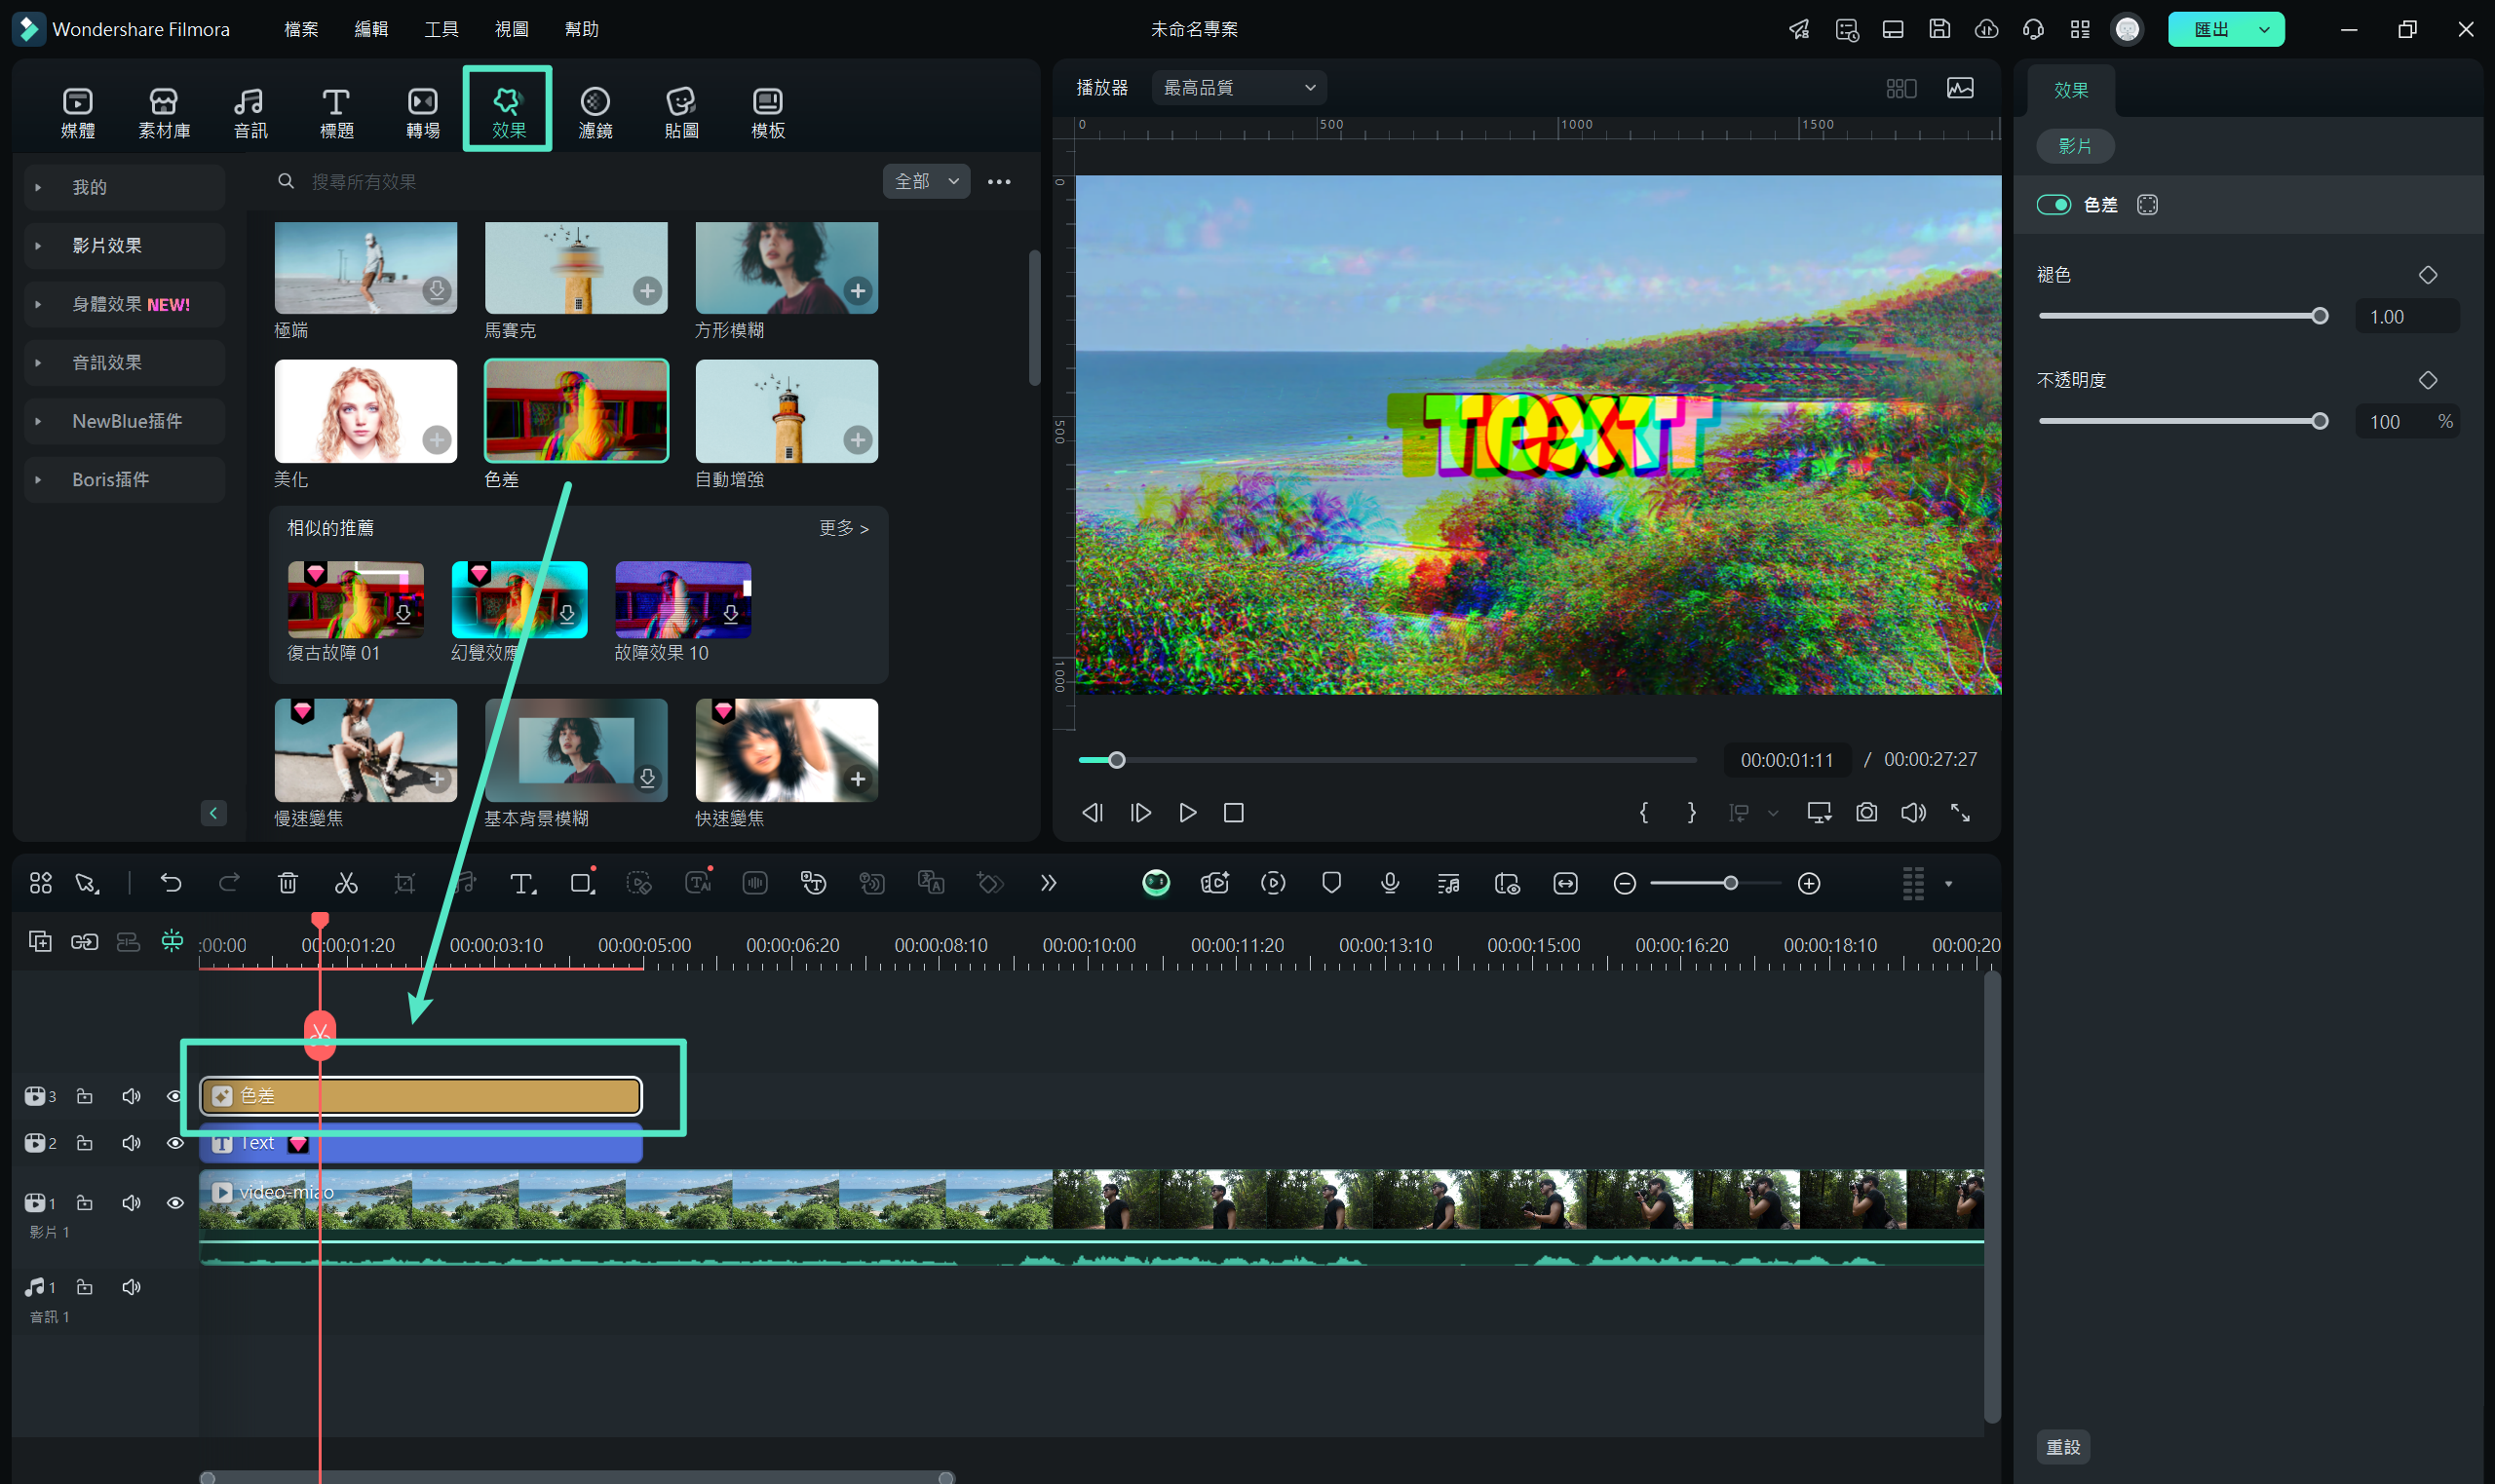
Task: Open the 最高品質 quality dropdown
Action: (1239, 88)
